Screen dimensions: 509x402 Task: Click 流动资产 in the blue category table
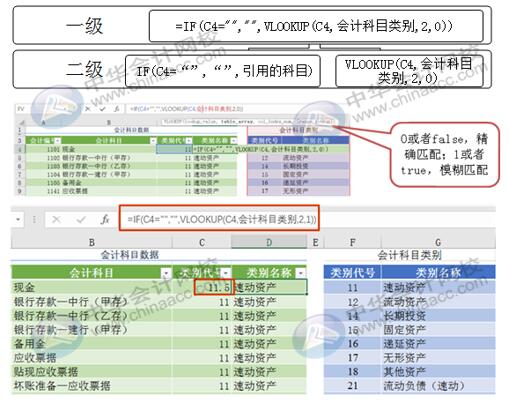point(438,302)
